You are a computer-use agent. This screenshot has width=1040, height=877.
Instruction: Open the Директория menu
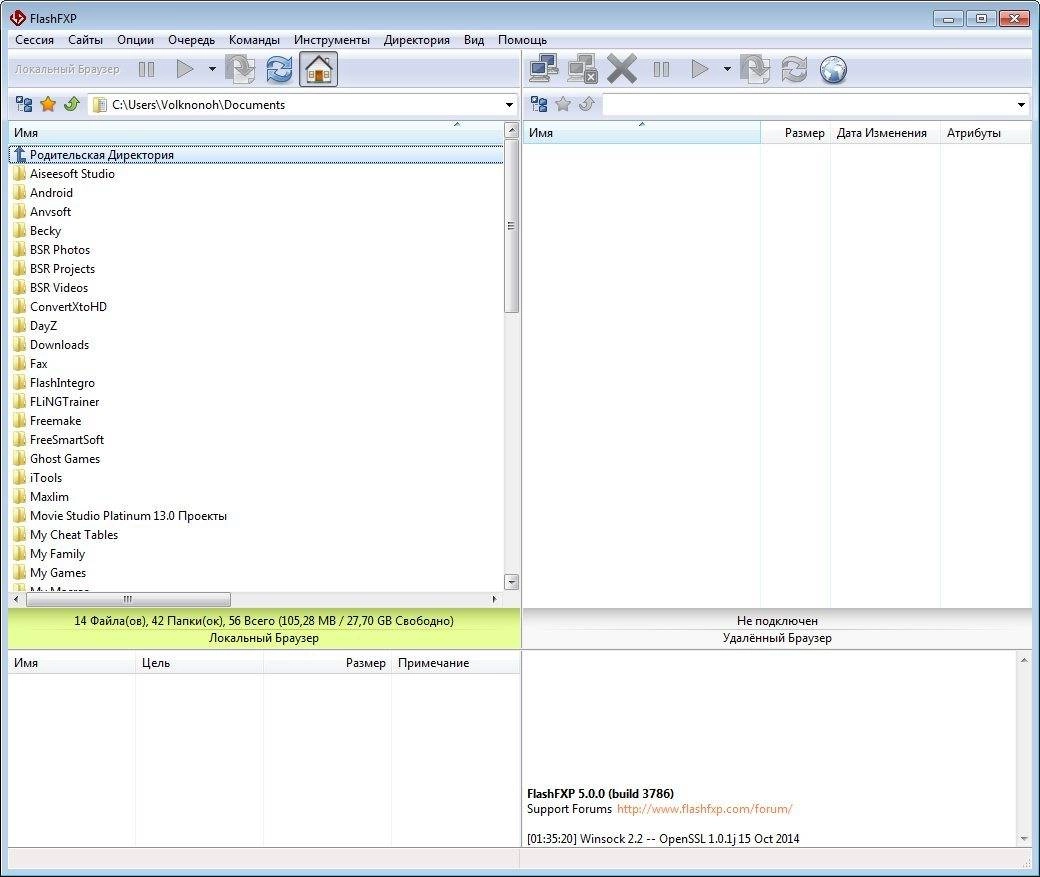pos(417,40)
